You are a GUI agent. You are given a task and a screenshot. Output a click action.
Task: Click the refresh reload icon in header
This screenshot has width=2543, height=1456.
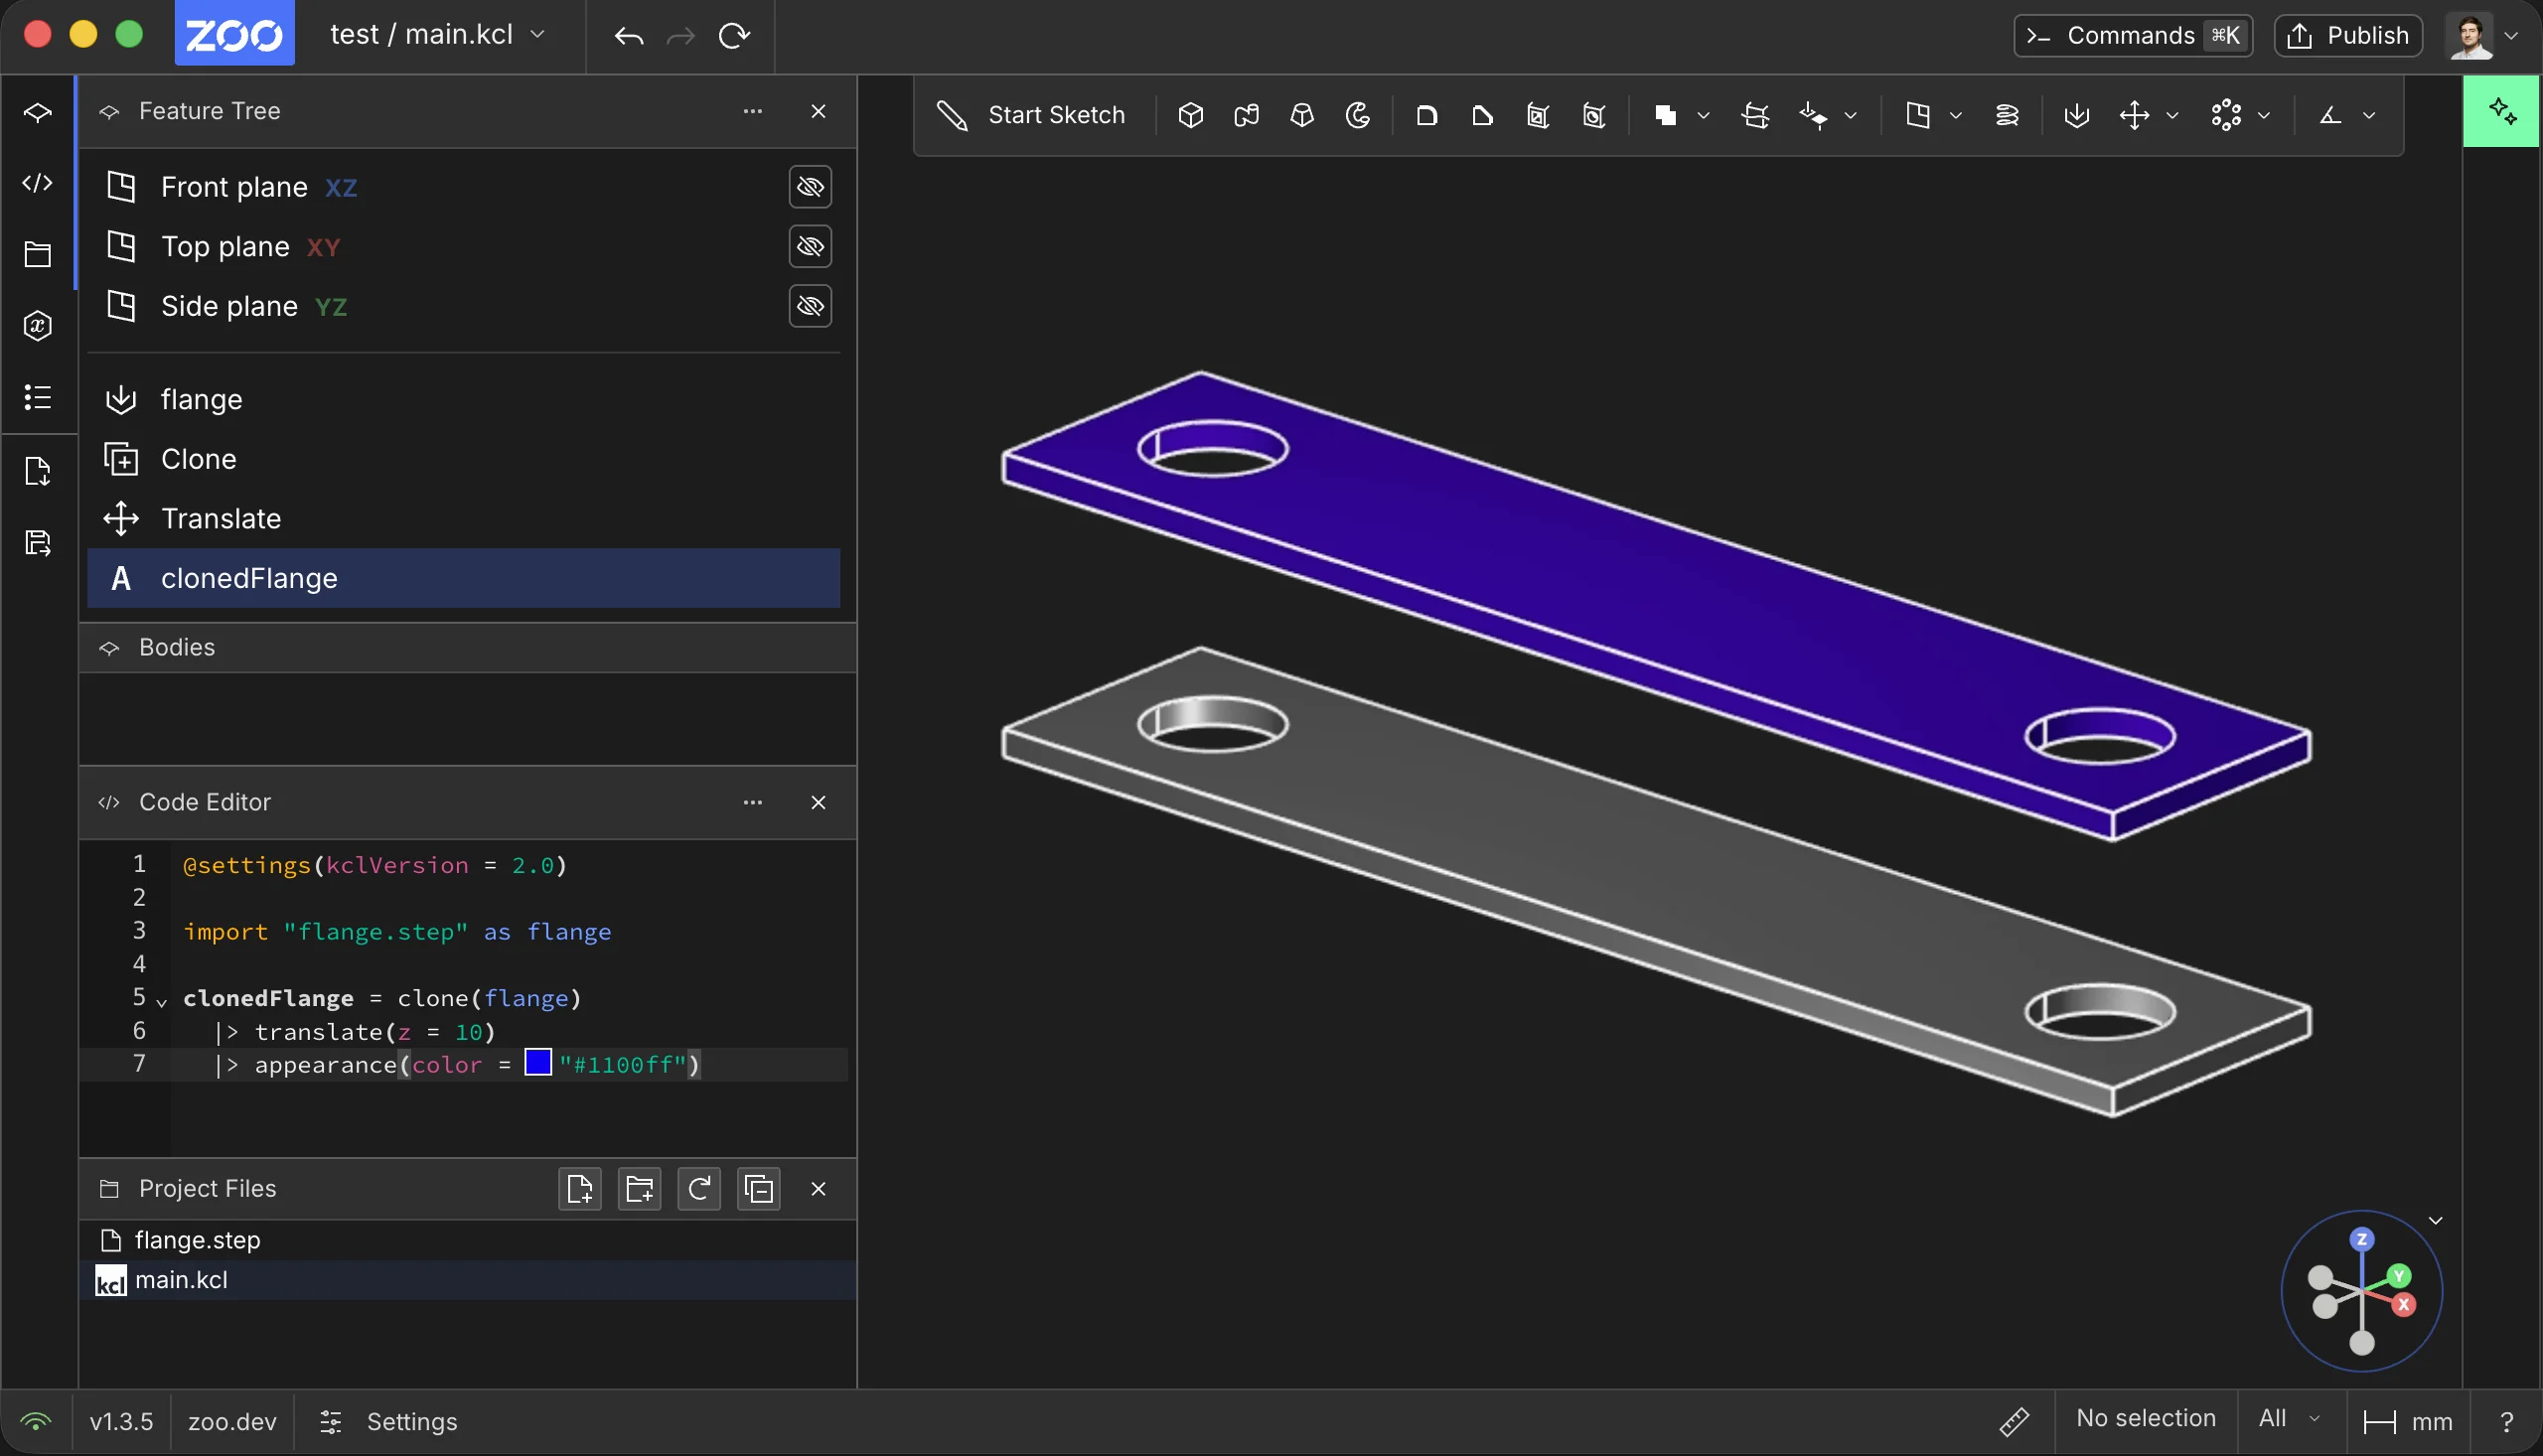tap(735, 36)
